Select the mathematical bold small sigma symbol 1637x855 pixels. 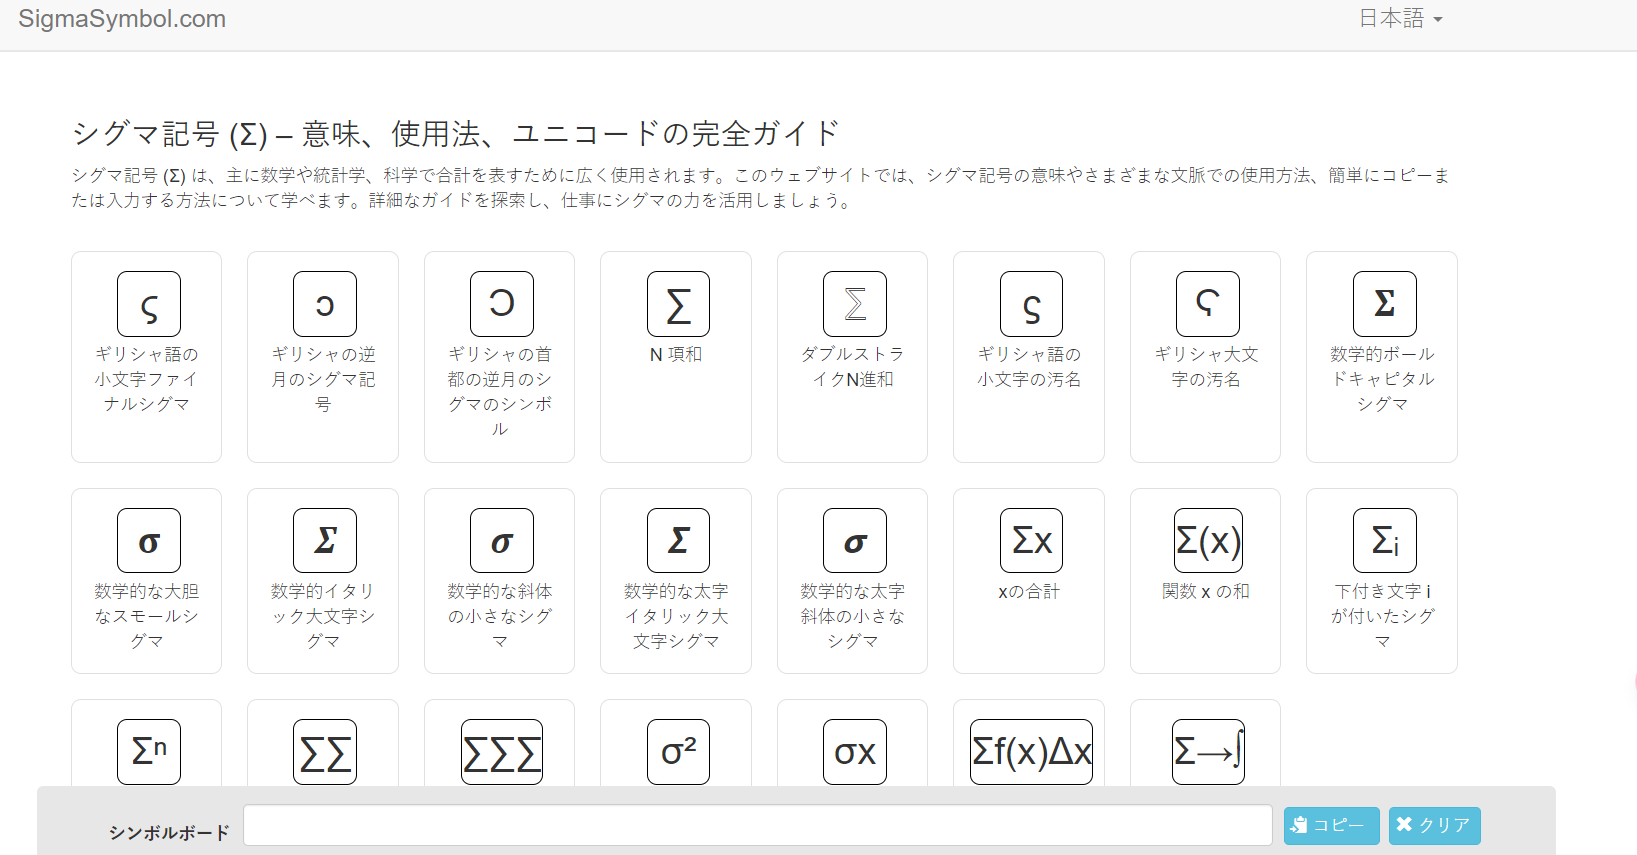click(x=149, y=541)
